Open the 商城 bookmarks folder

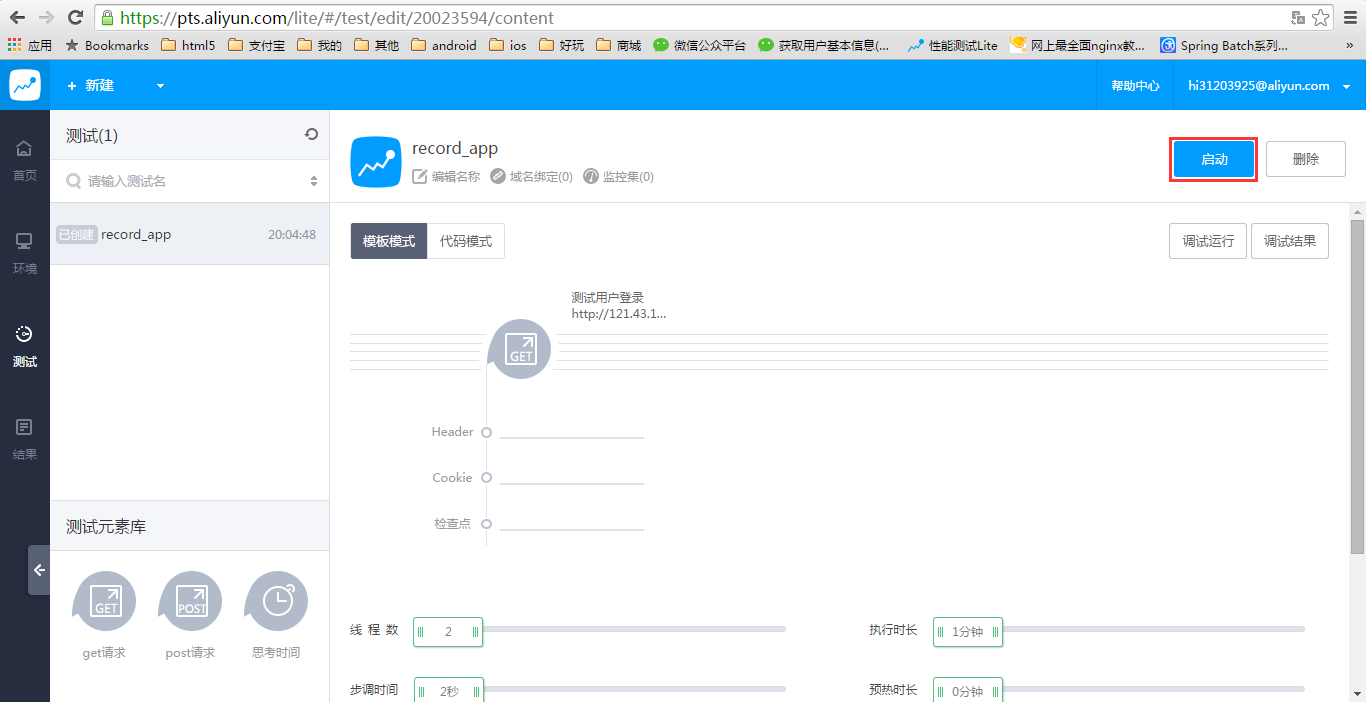pos(618,45)
